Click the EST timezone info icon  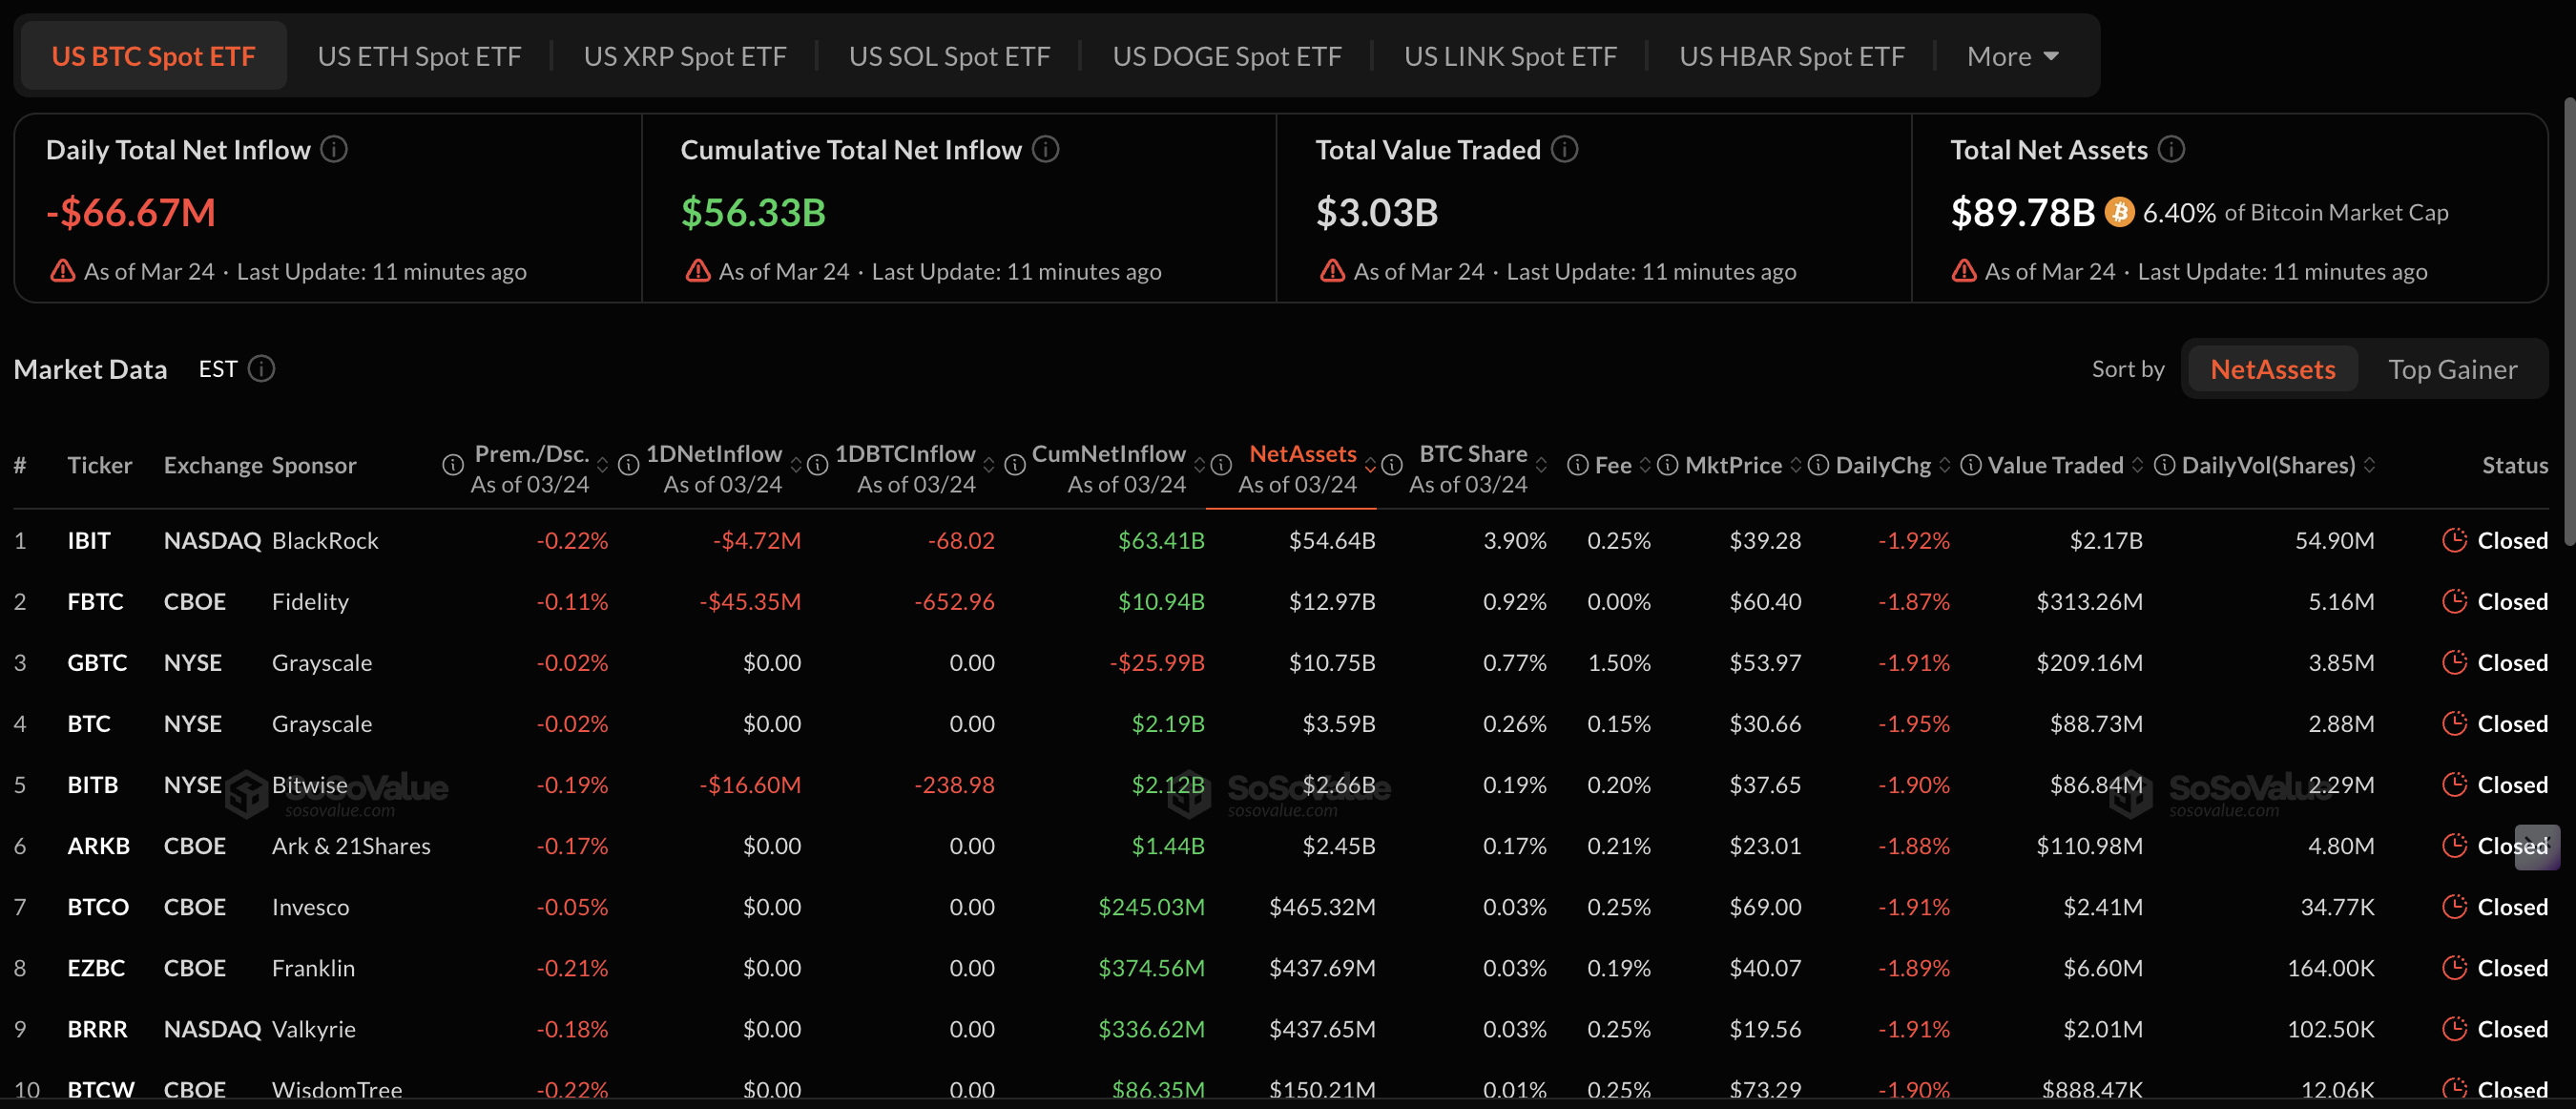pyautogui.click(x=262, y=369)
